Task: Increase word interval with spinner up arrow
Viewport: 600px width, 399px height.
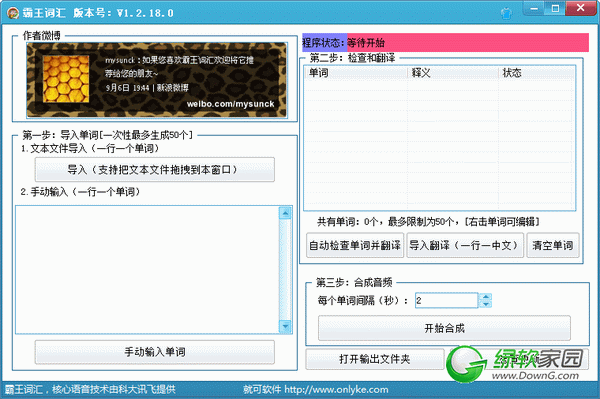Action: pyautogui.click(x=486, y=296)
